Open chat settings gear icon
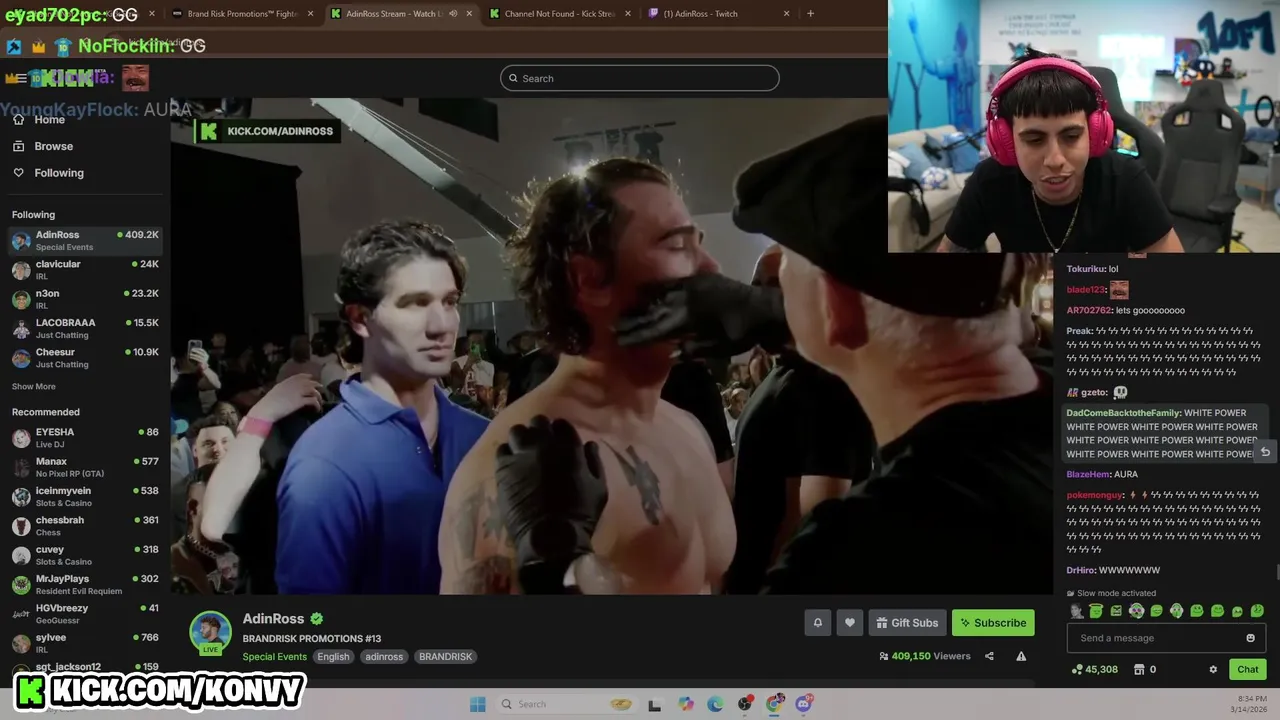 click(1213, 669)
